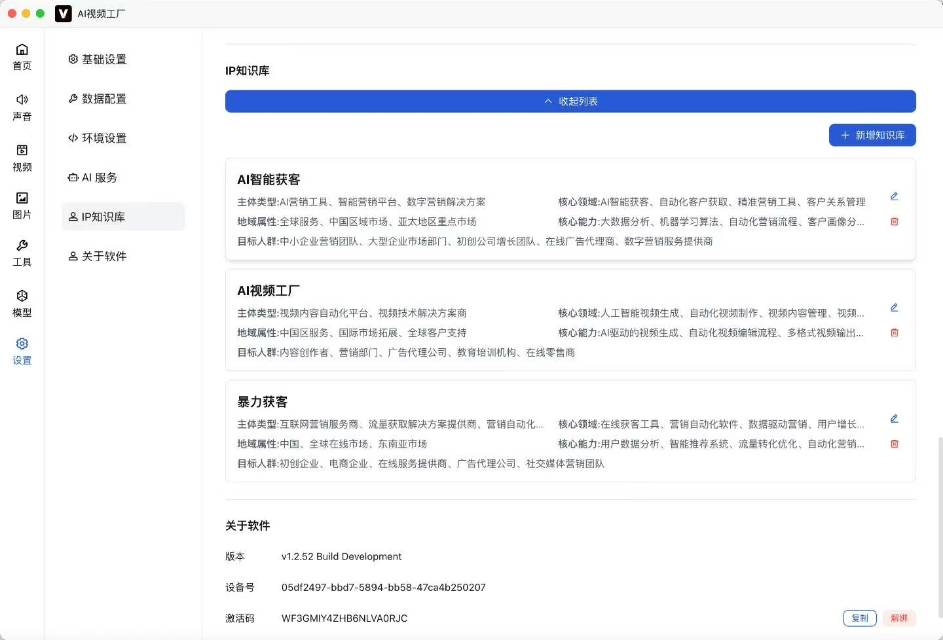Delete the 暴力获客 knowledge base
The height and width of the screenshot is (640, 943).
click(894, 444)
